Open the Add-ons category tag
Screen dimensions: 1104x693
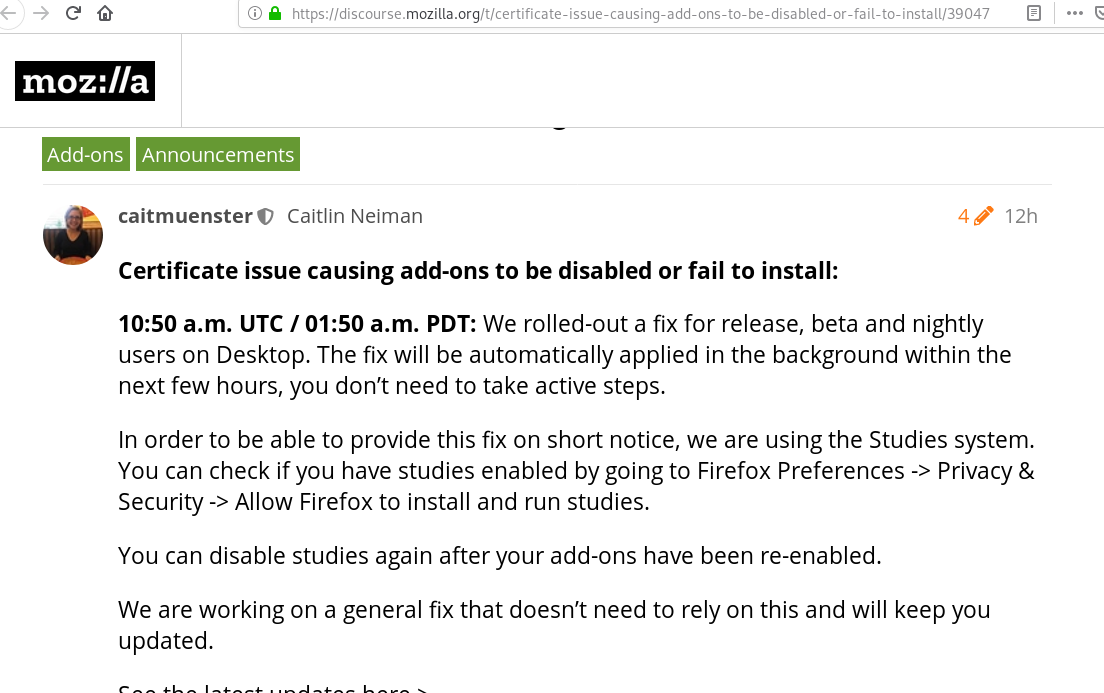point(85,155)
